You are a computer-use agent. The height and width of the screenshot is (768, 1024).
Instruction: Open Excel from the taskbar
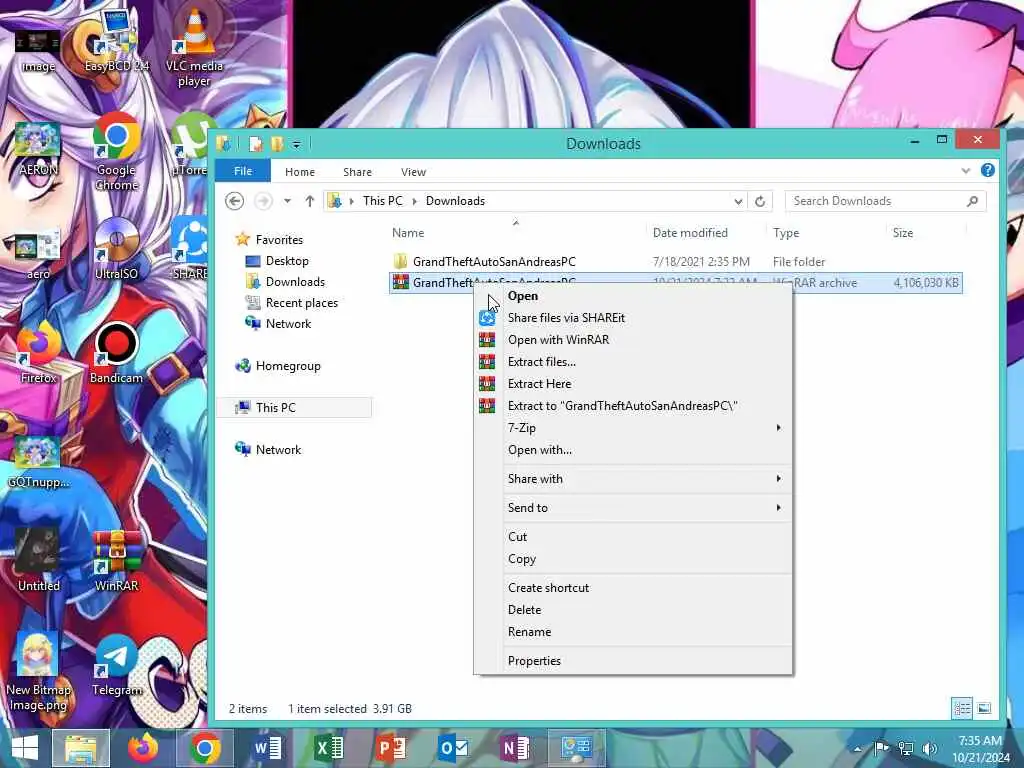pyautogui.click(x=328, y=748)
